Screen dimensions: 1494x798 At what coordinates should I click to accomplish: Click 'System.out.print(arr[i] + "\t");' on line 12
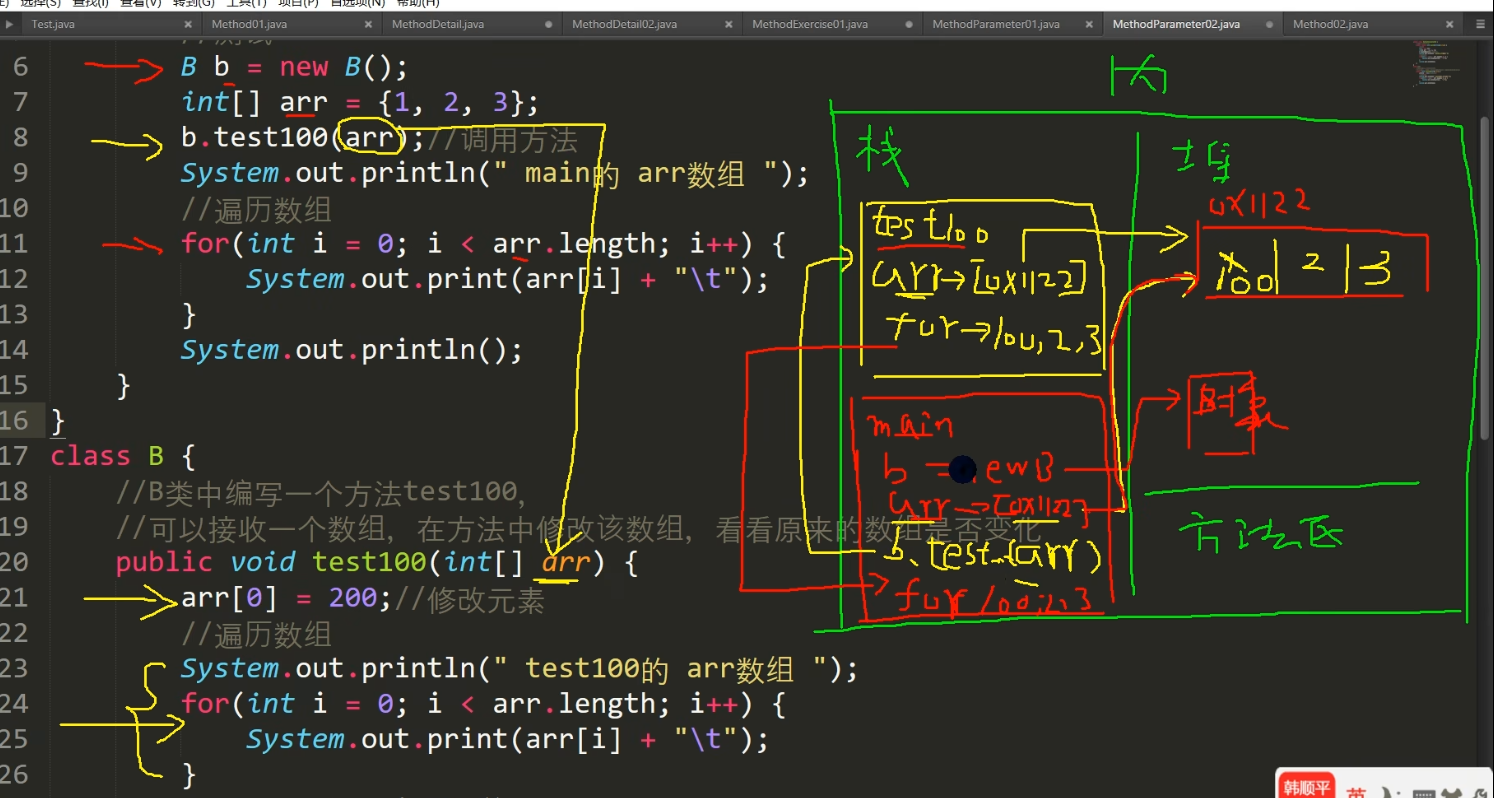tap(508, 279)
